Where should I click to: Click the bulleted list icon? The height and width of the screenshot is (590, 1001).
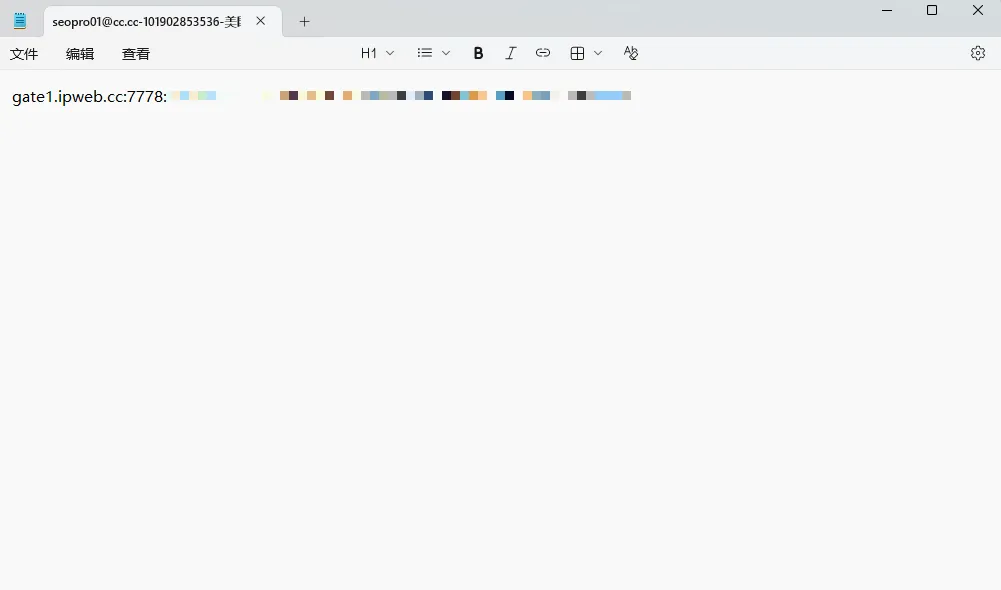click(x=425, y=53)
